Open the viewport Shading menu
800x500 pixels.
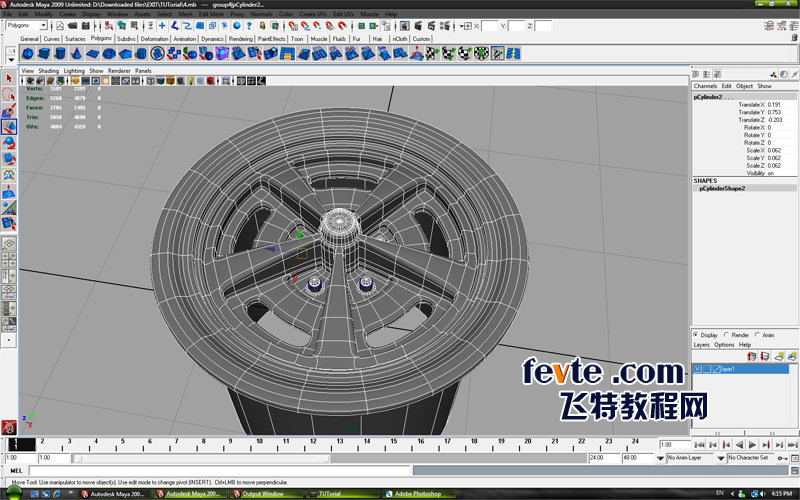click(48, 71)
